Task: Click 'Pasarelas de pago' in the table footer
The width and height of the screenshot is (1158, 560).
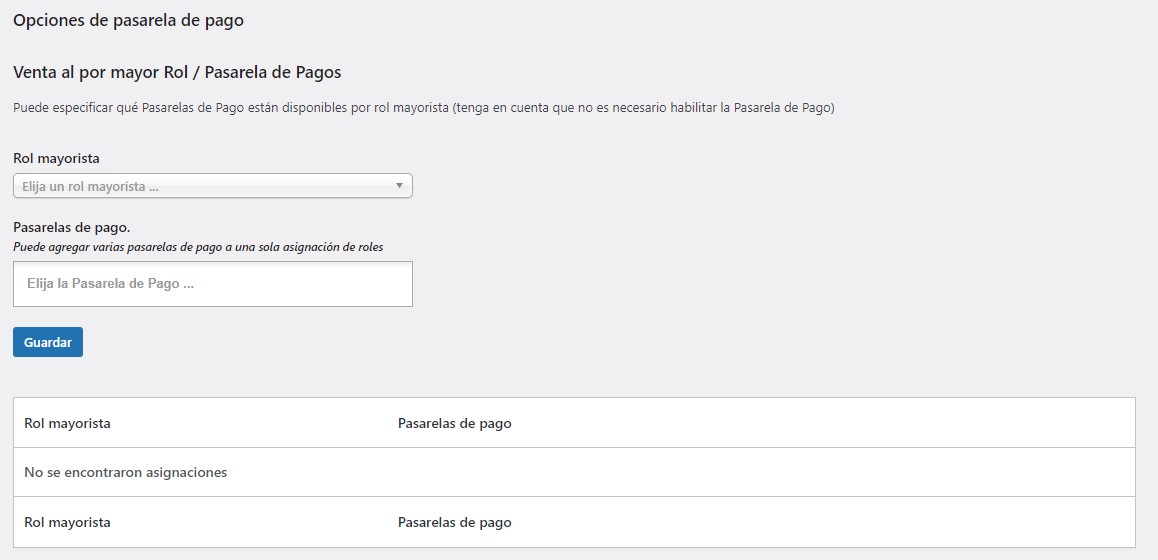Action: [454, 522]
